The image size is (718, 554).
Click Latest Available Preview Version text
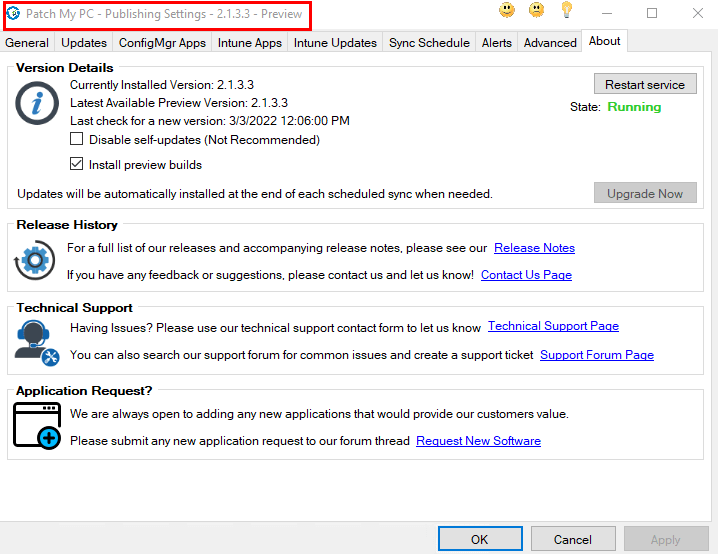tap(179, 103)
